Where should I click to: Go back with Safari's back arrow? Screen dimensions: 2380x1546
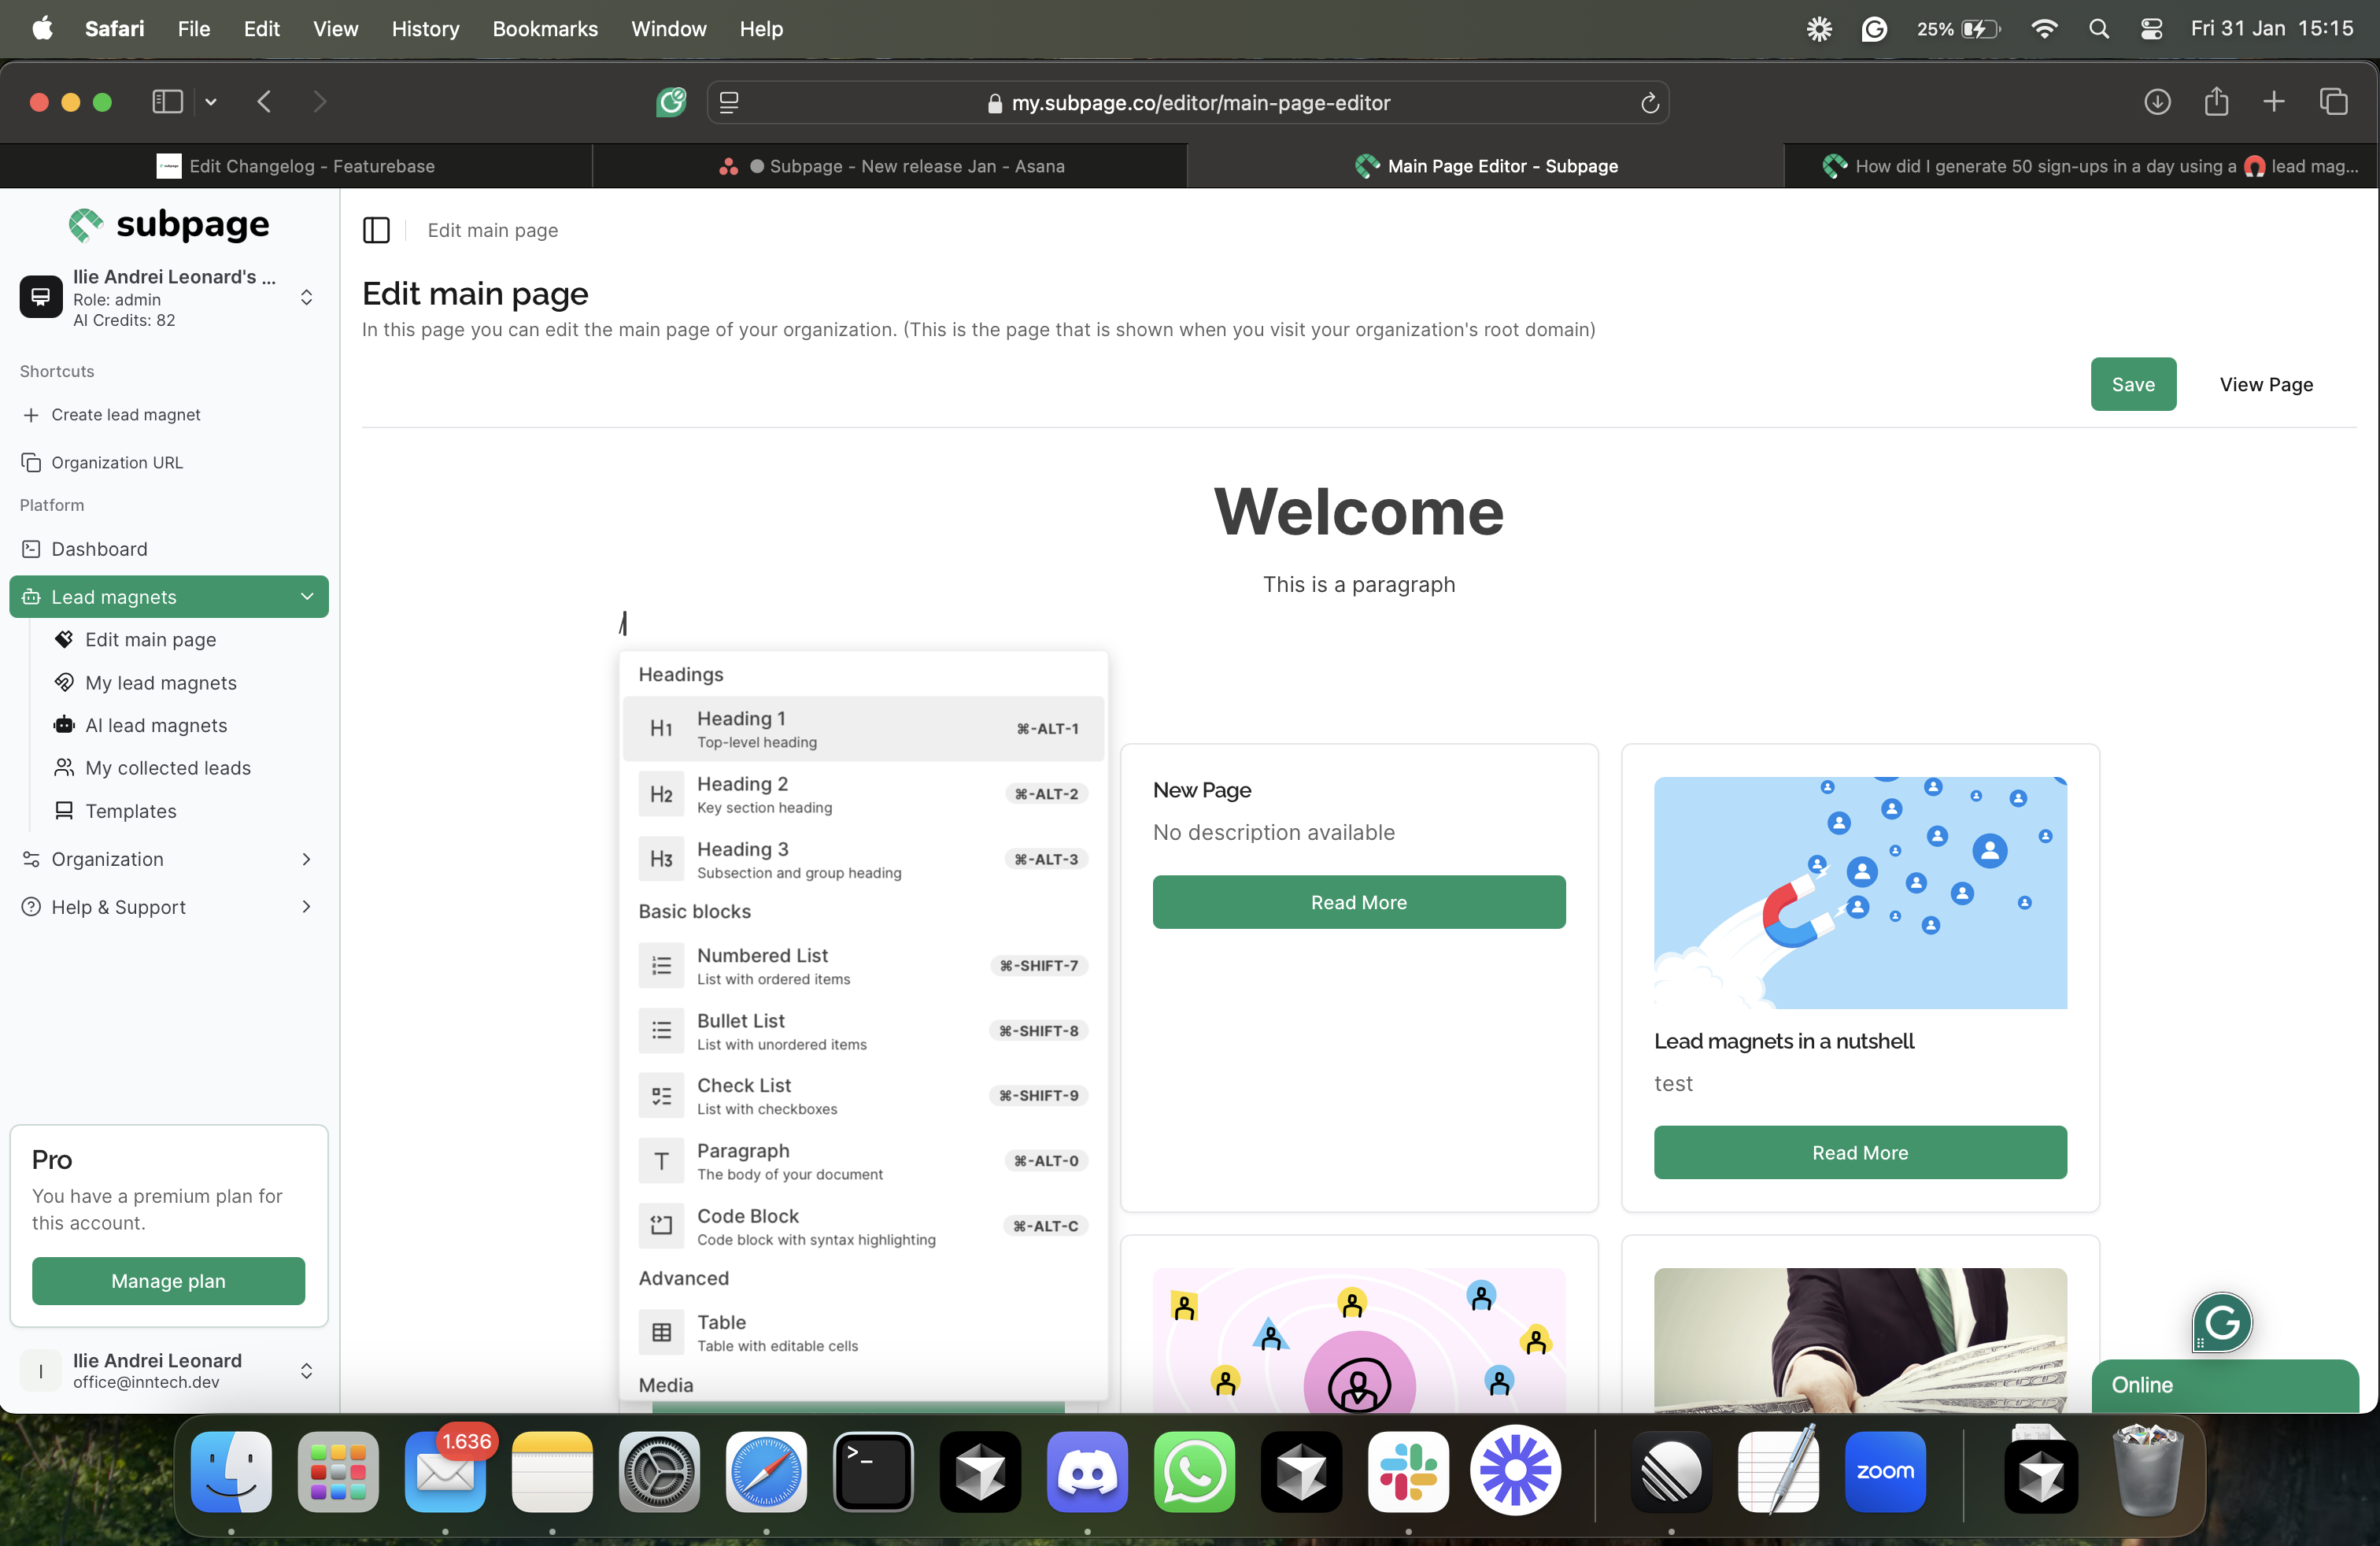click(x=264, y=102)
